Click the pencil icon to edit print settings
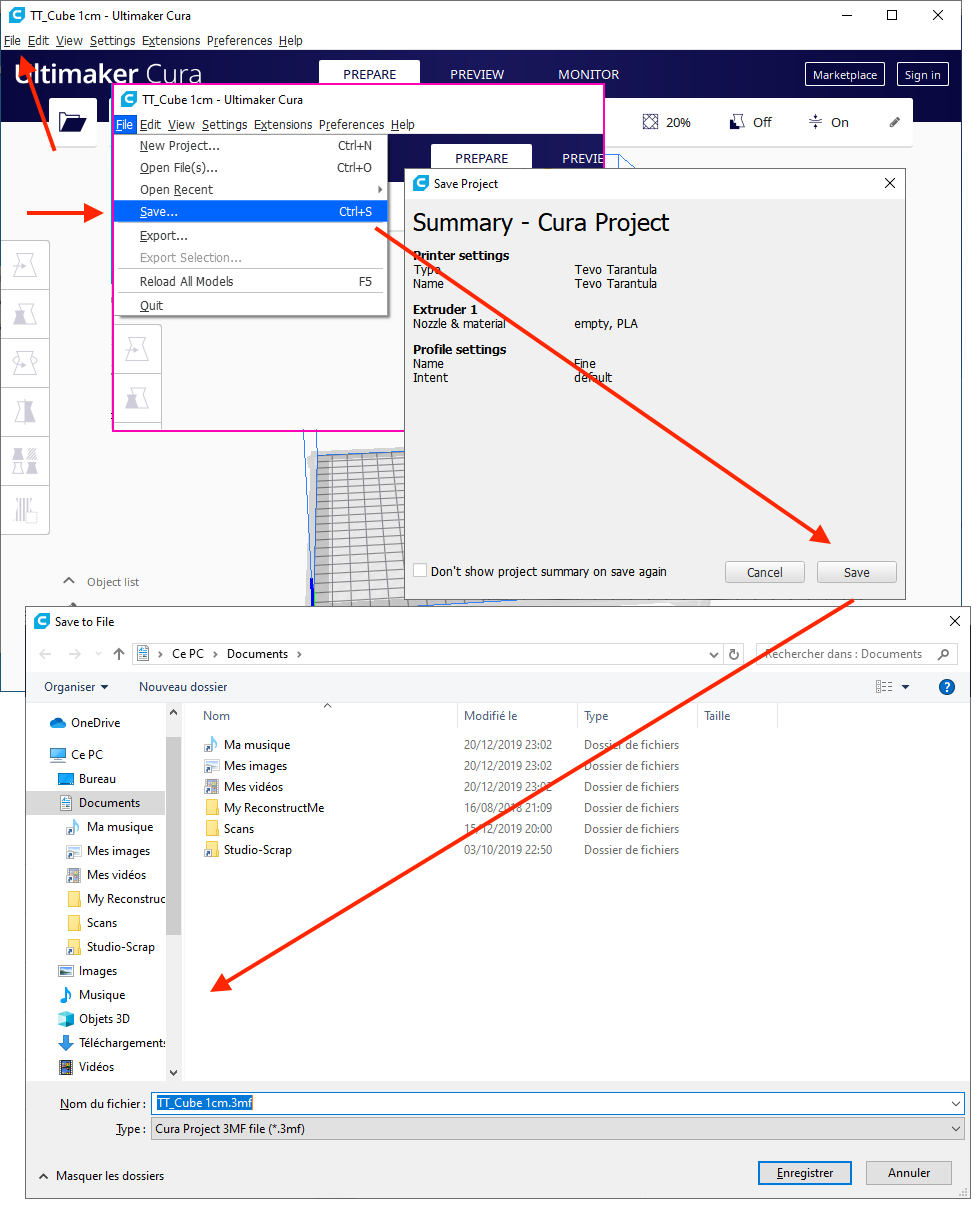 point(894,122)
